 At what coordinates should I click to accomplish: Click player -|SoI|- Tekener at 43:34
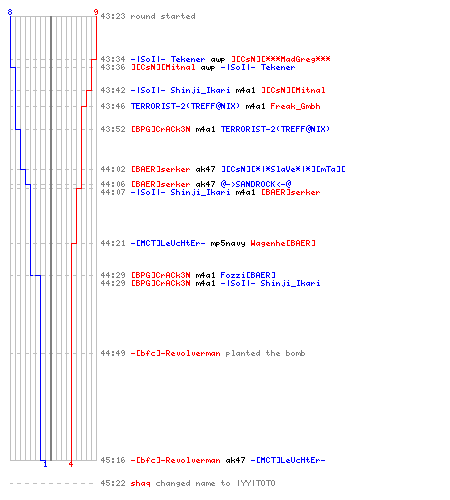click(168, 59)
